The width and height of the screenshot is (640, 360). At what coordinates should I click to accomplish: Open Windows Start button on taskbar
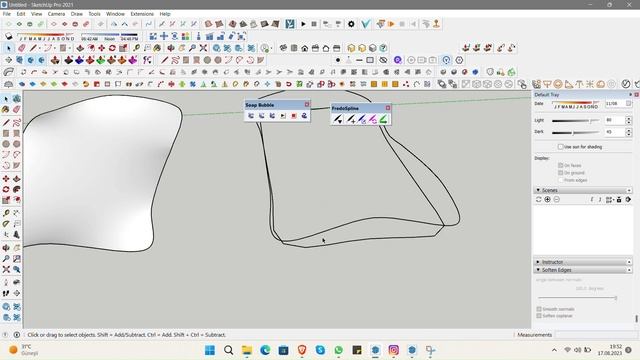[x=210, y=350]
